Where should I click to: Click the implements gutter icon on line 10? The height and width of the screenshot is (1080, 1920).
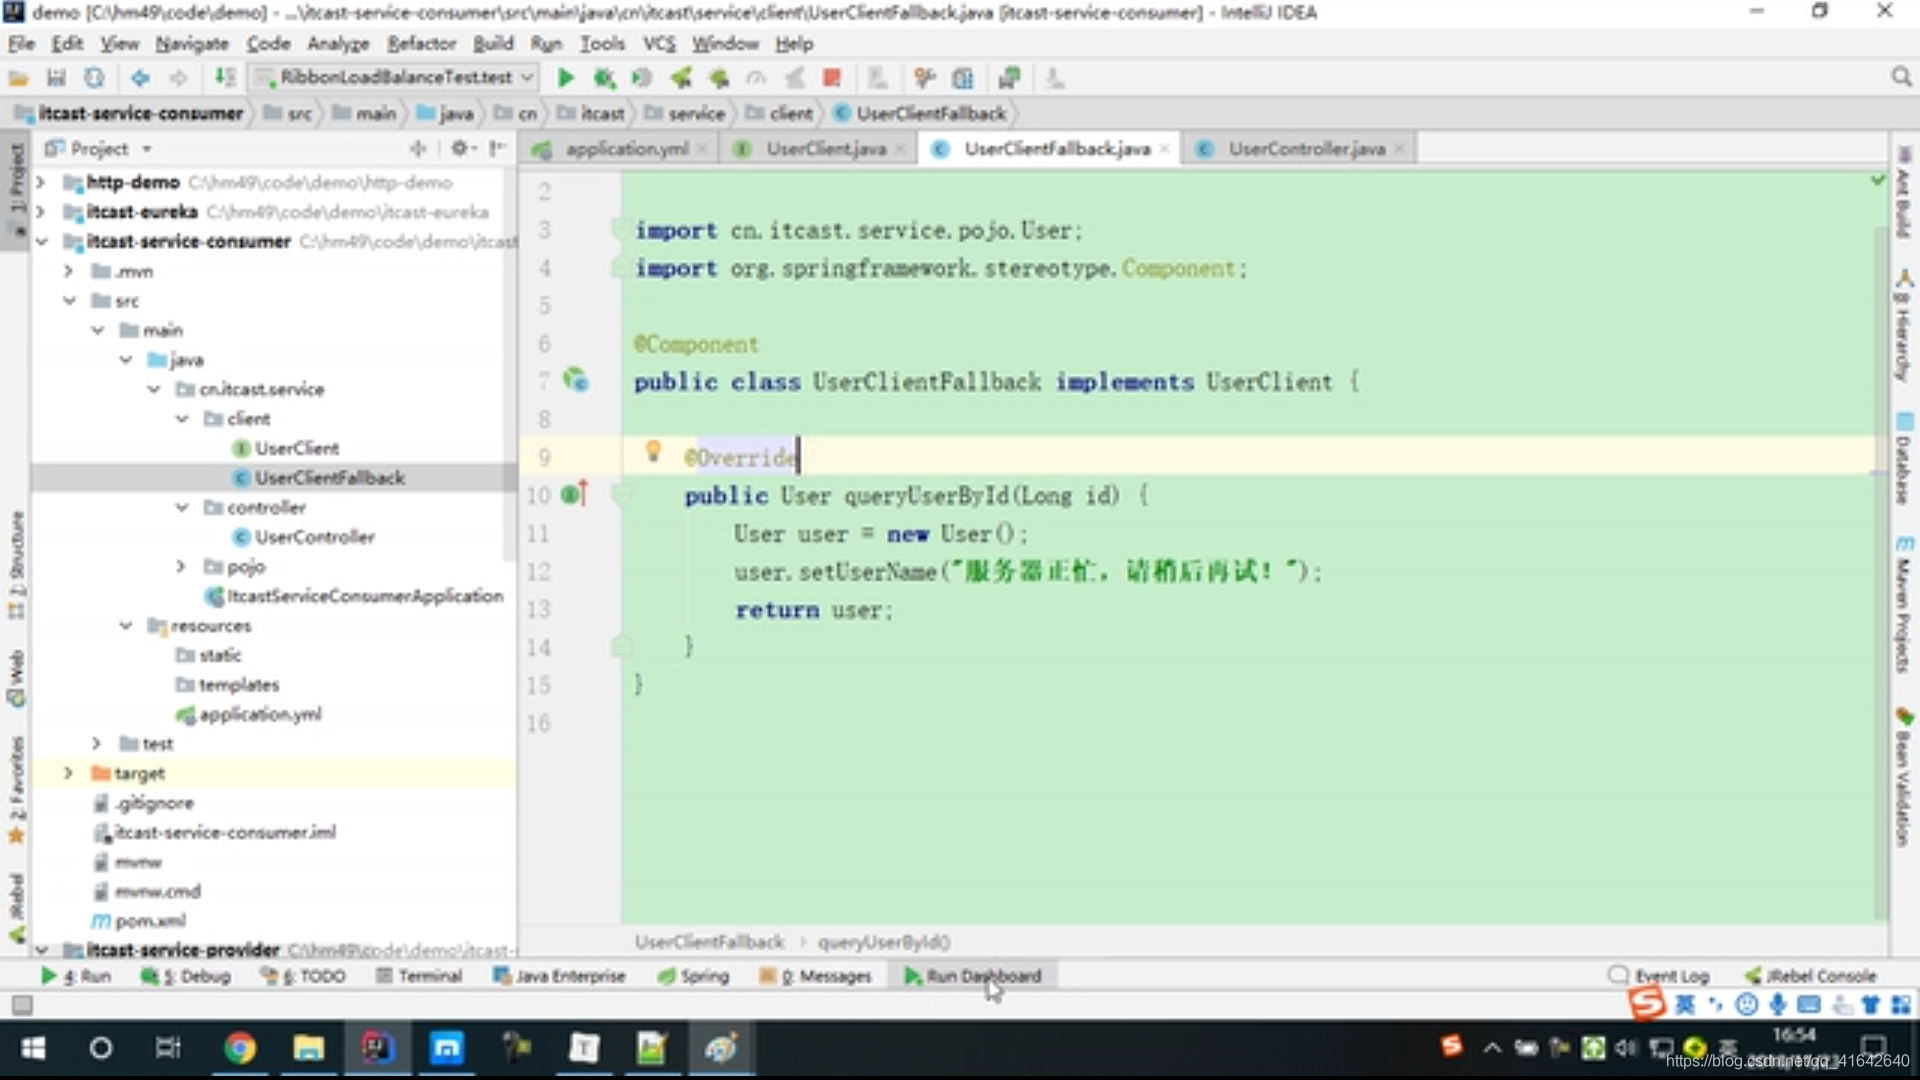(575, 494)
